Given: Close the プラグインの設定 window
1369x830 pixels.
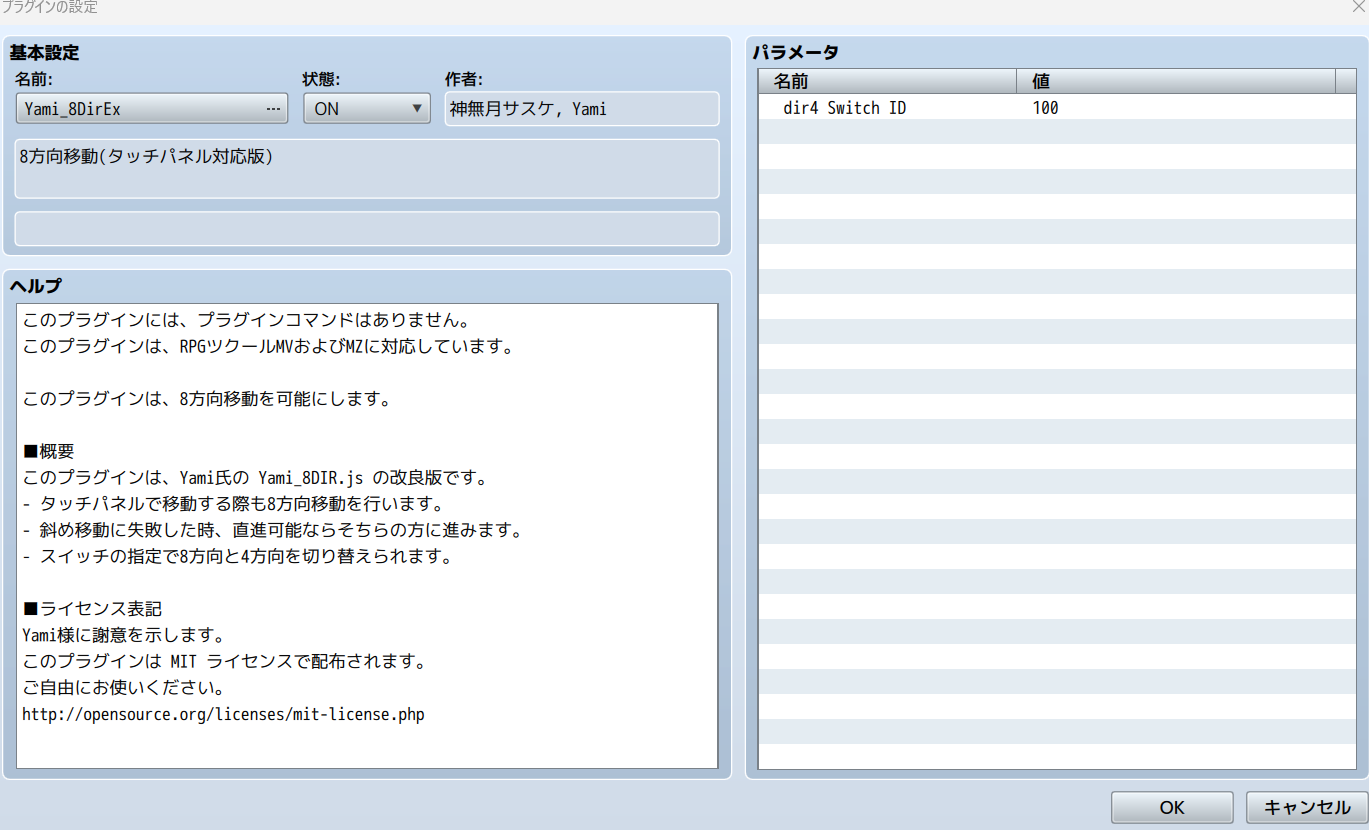Looking at the screenshot, I should click(1358, 8).
